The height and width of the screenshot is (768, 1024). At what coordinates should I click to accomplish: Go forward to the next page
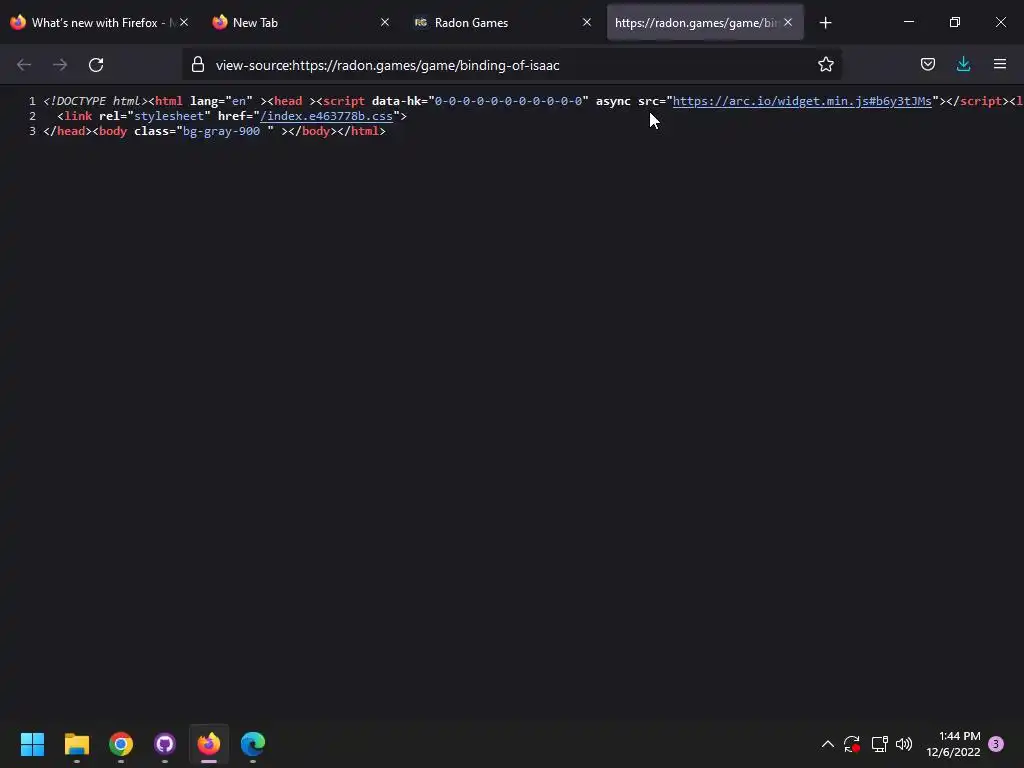pyautogui.click(x=60, y=65)
